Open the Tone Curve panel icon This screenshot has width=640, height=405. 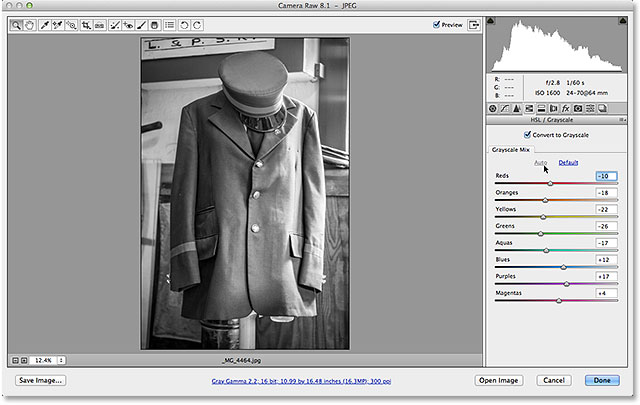tap(507, 107)
